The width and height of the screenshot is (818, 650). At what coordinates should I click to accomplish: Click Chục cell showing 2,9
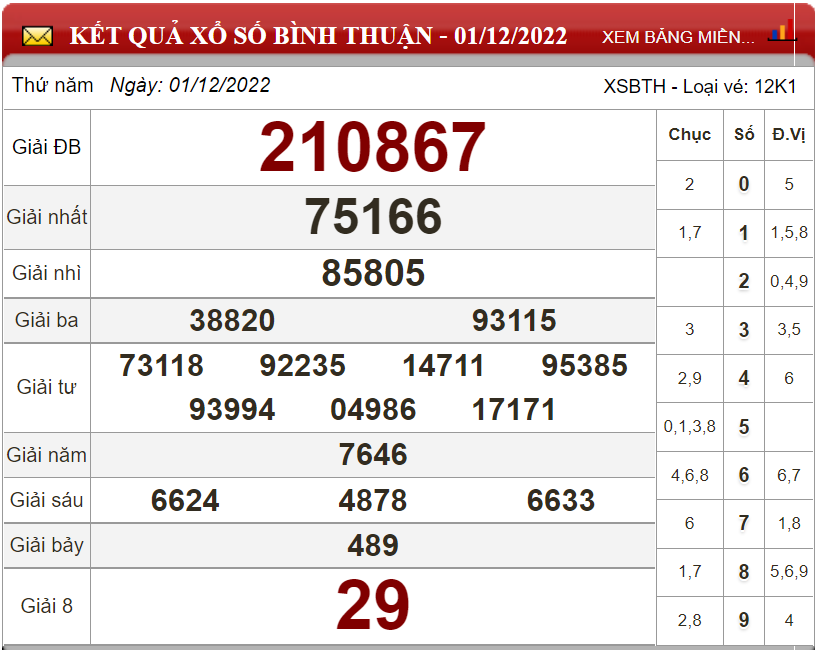click(690, 378)
